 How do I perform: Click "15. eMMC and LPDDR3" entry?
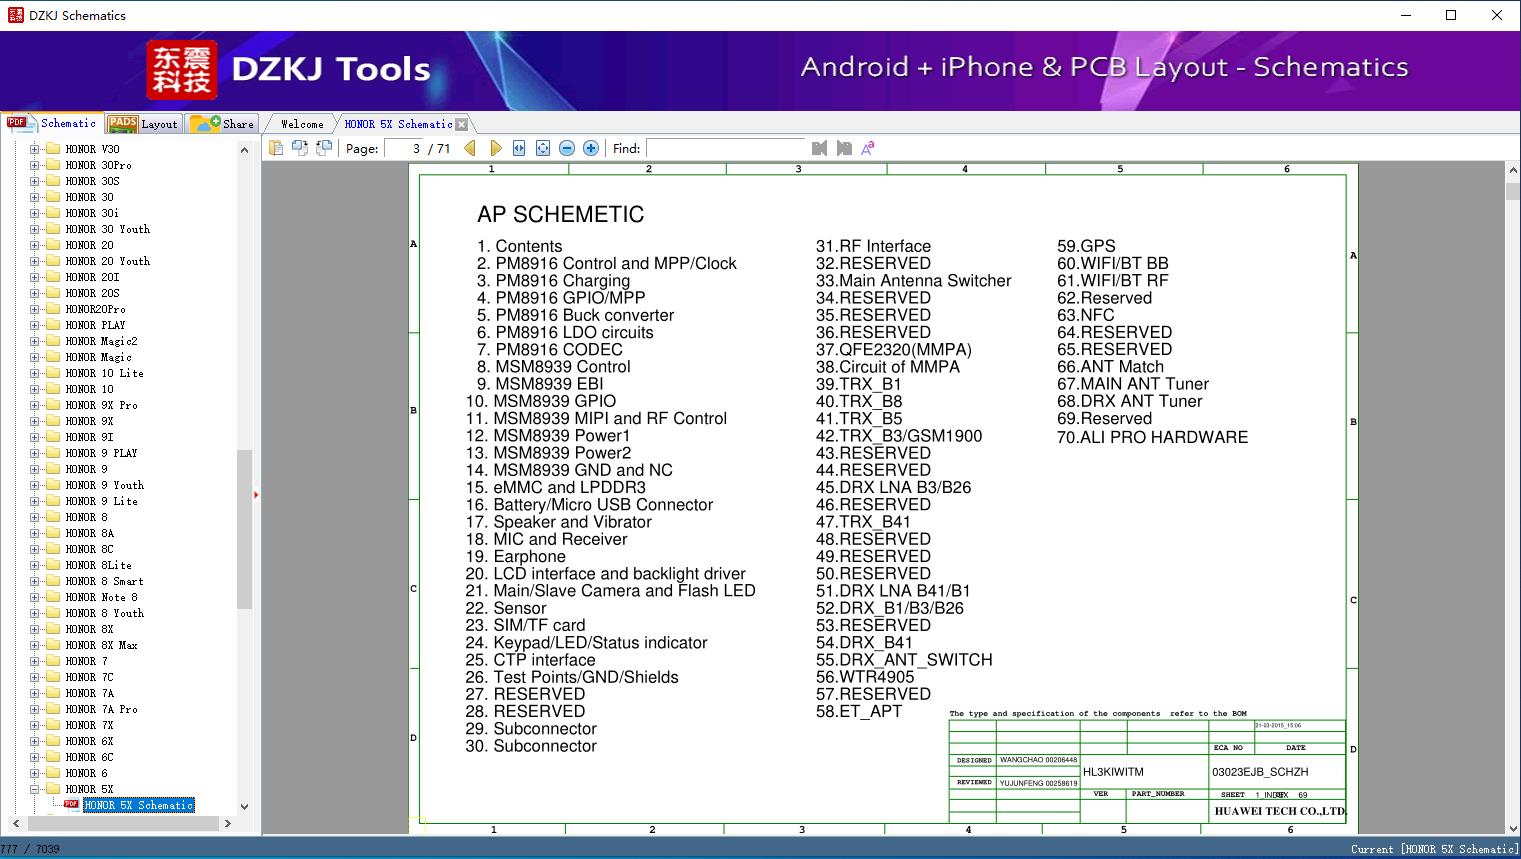(x=556, y=487)
